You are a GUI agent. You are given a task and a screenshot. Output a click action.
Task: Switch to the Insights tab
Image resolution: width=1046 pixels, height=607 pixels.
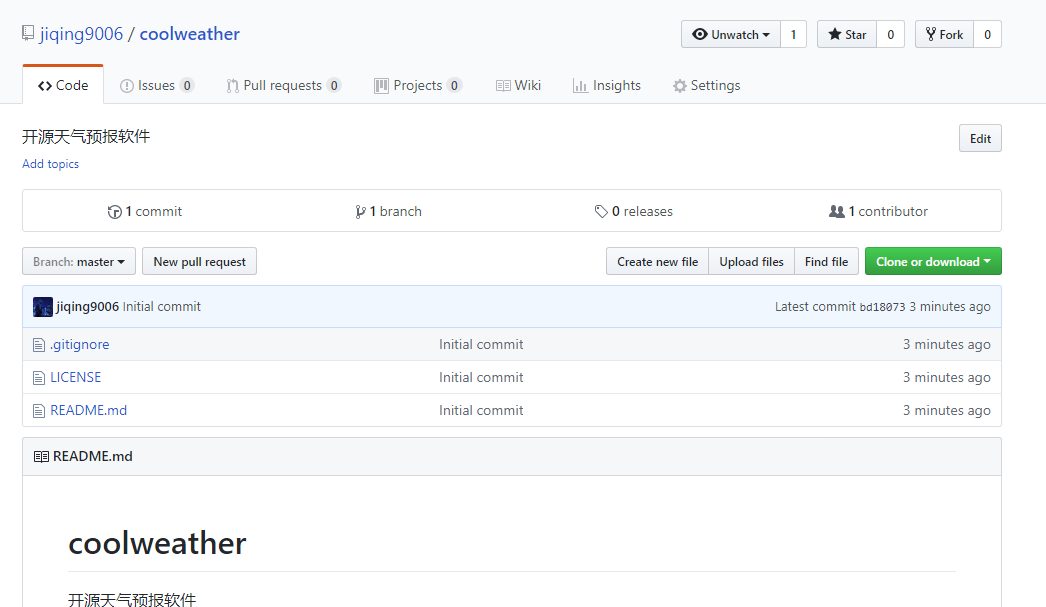point(607,85)
